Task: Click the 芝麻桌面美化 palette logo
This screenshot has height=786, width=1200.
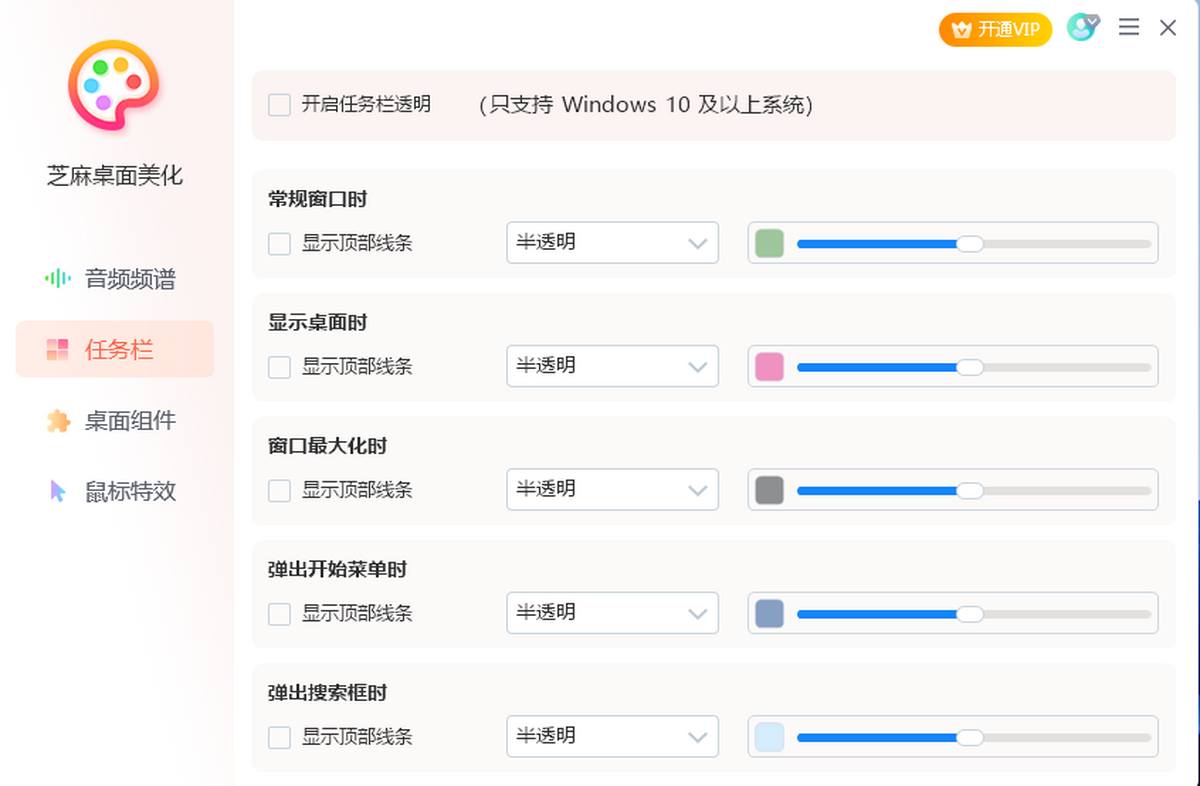Action: pos(113,86)
